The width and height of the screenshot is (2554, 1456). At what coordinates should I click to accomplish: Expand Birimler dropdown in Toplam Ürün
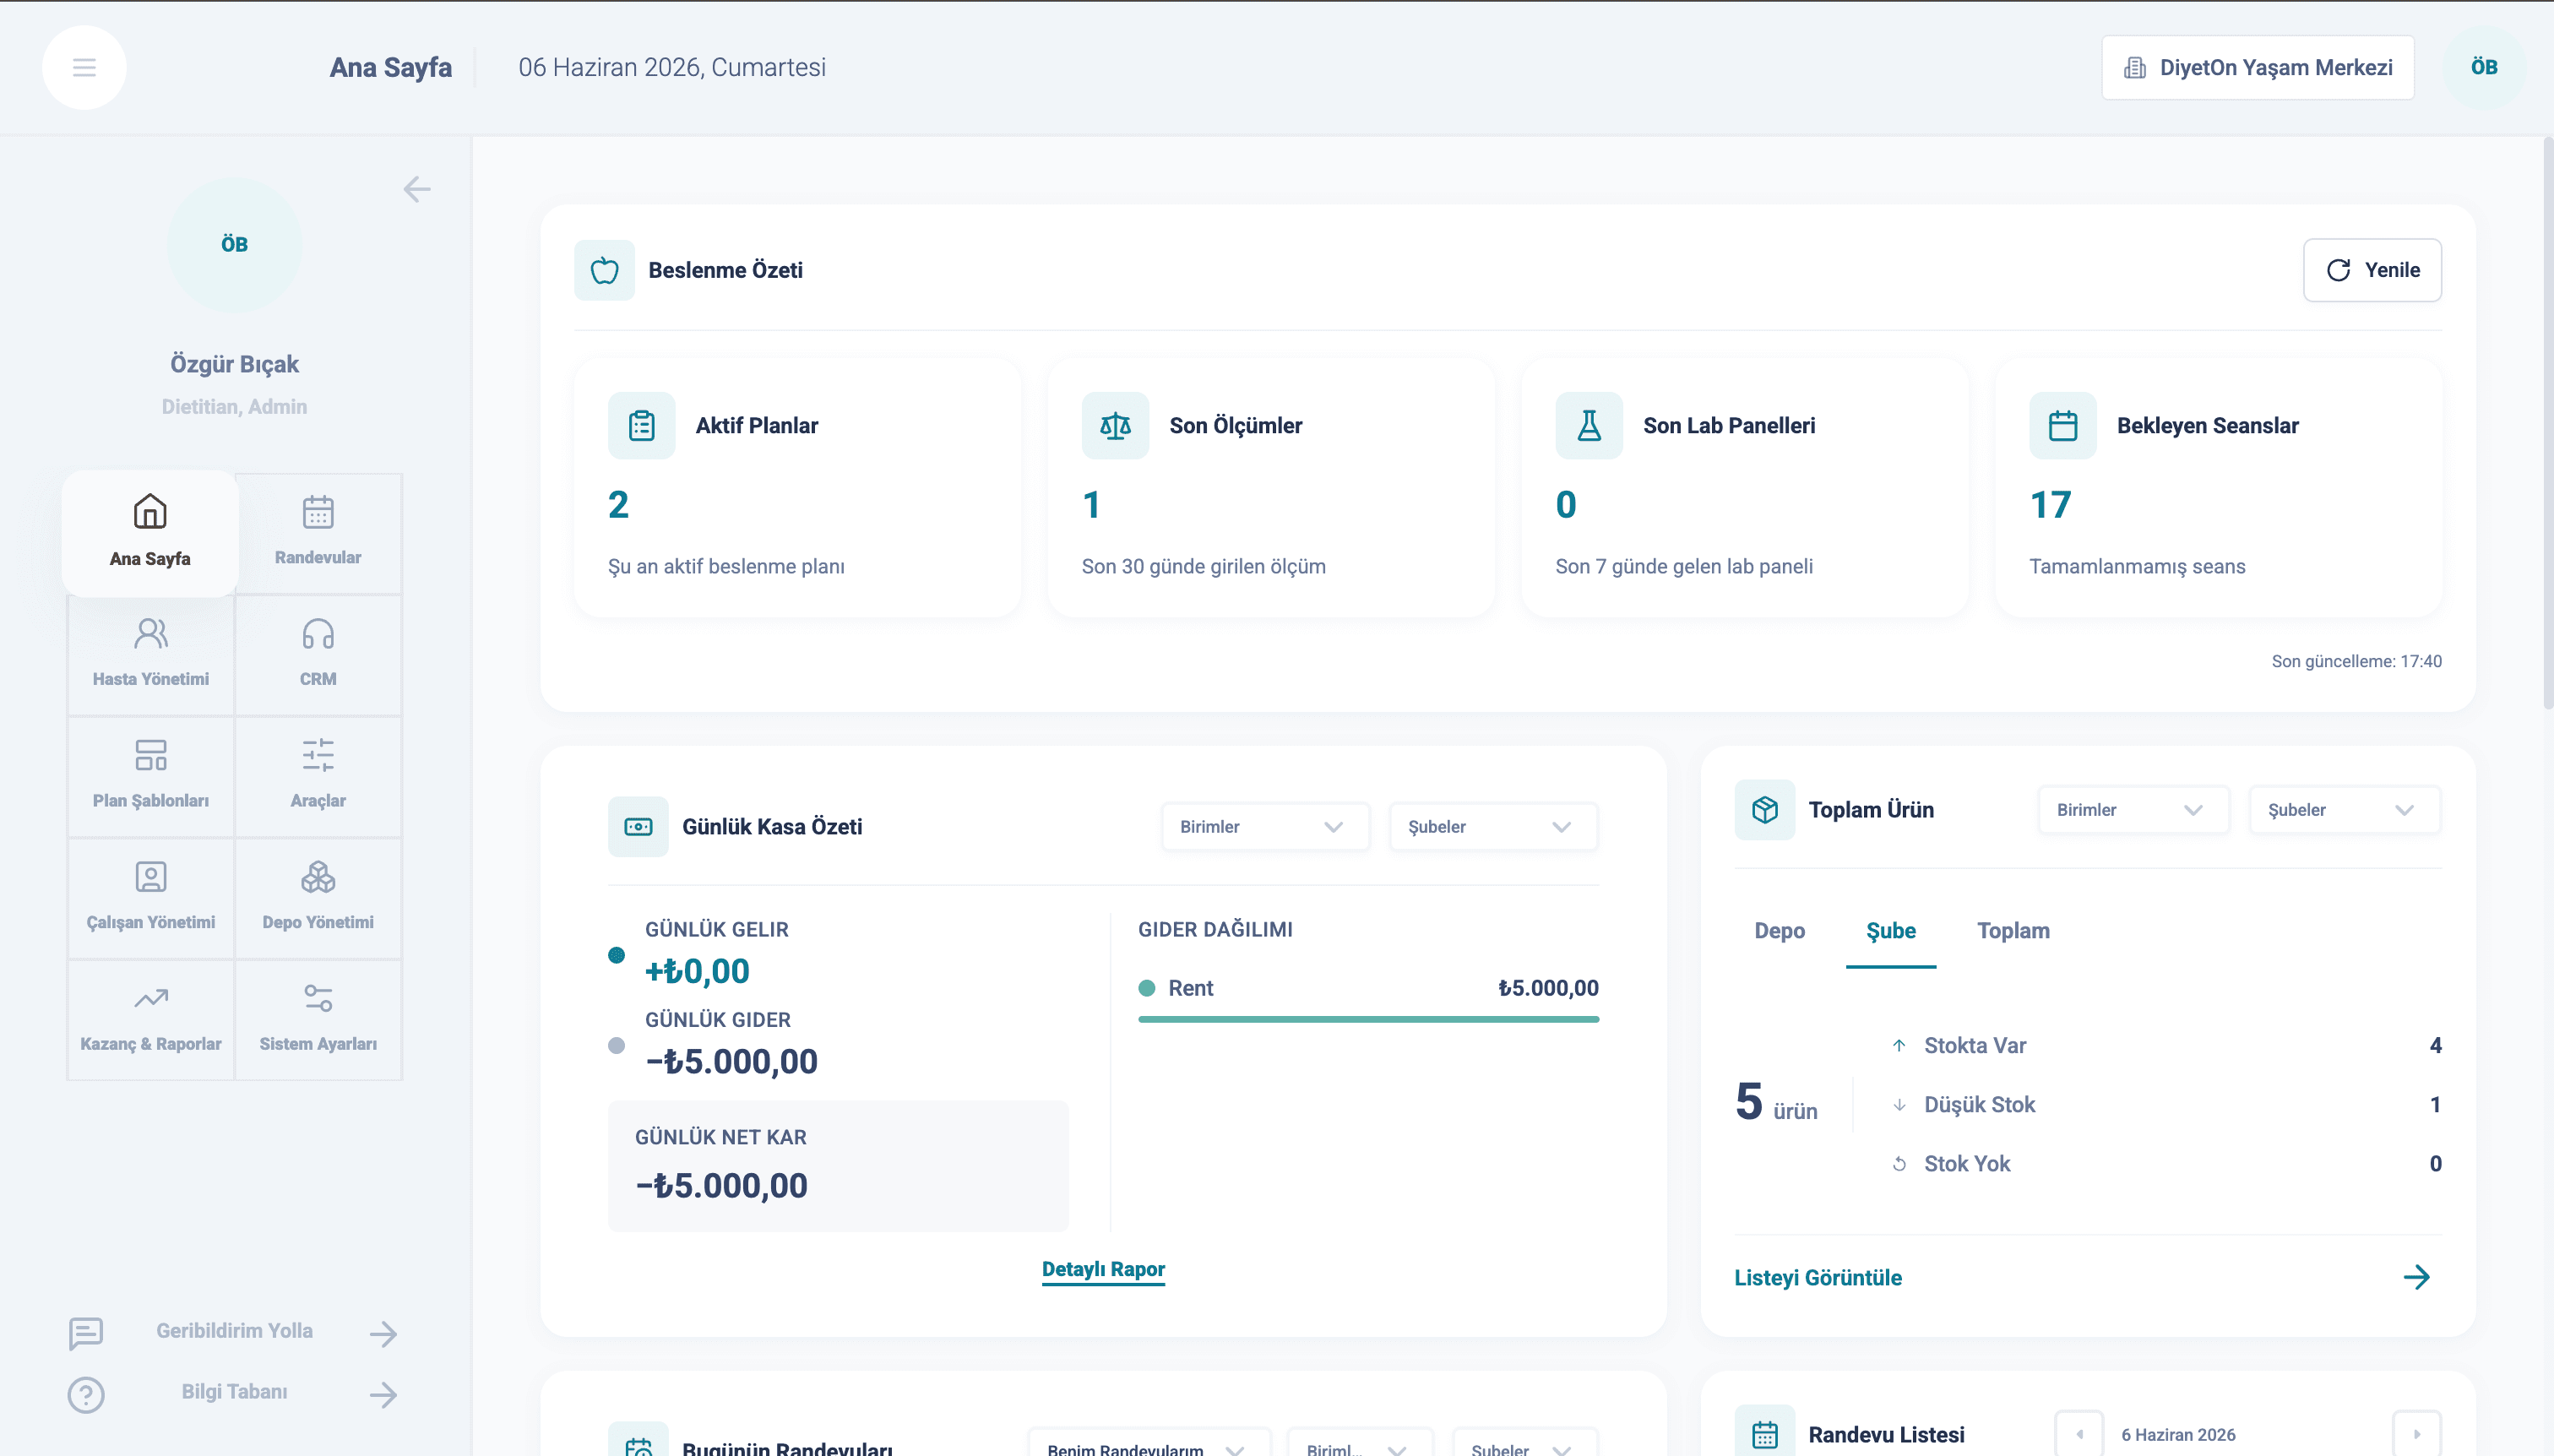coord(2133,810)
